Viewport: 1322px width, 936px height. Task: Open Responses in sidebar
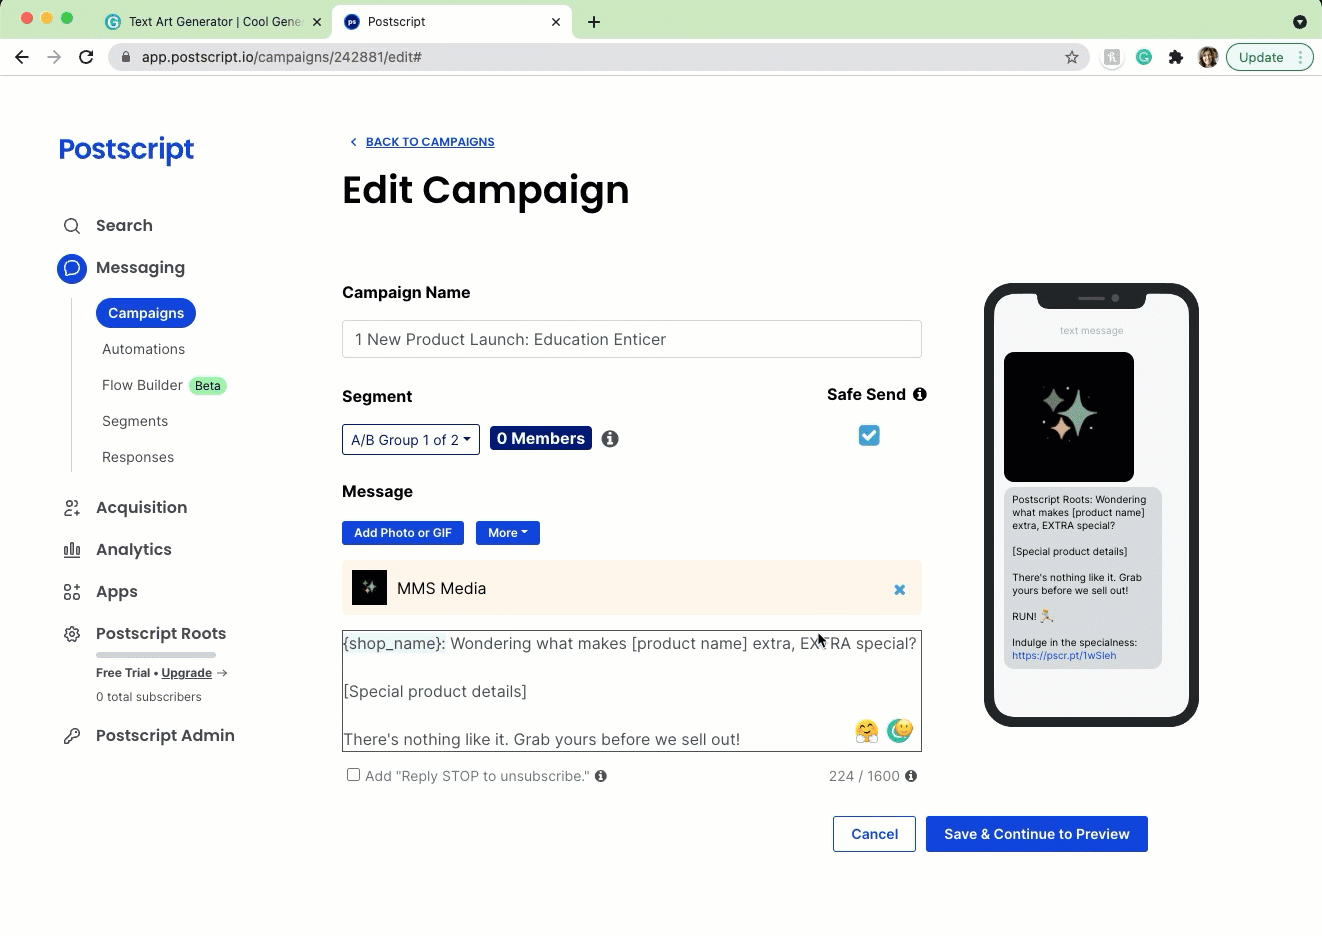pos(138,457)
